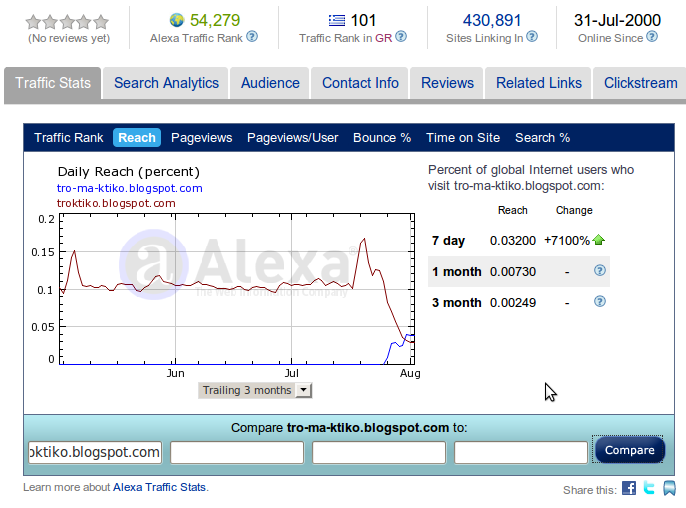This screenshot has height=508, width=686.
Task: Click the tro-ma-ktiko.blogspot.com chart legend
Action: coord(130,188)
